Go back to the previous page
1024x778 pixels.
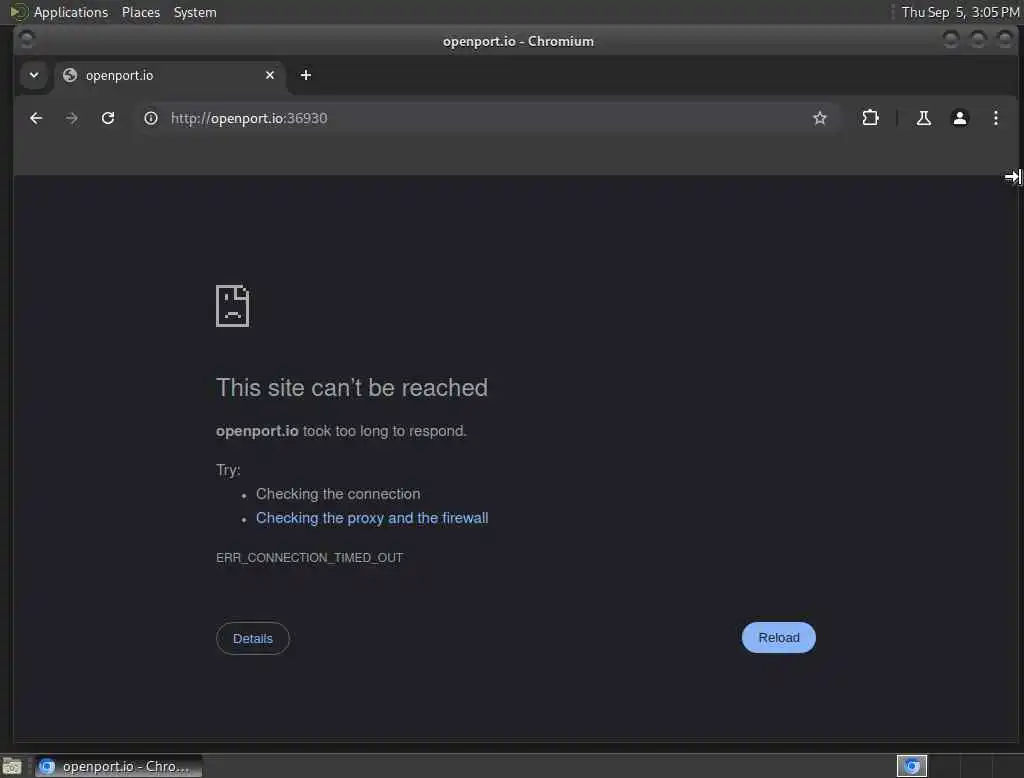click(x=36, y=118)
